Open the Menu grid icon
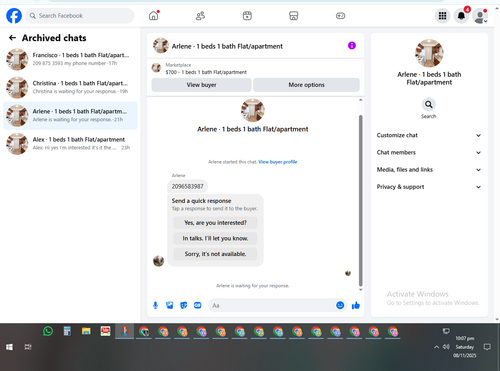500x371 pixels. pos(442,16)
